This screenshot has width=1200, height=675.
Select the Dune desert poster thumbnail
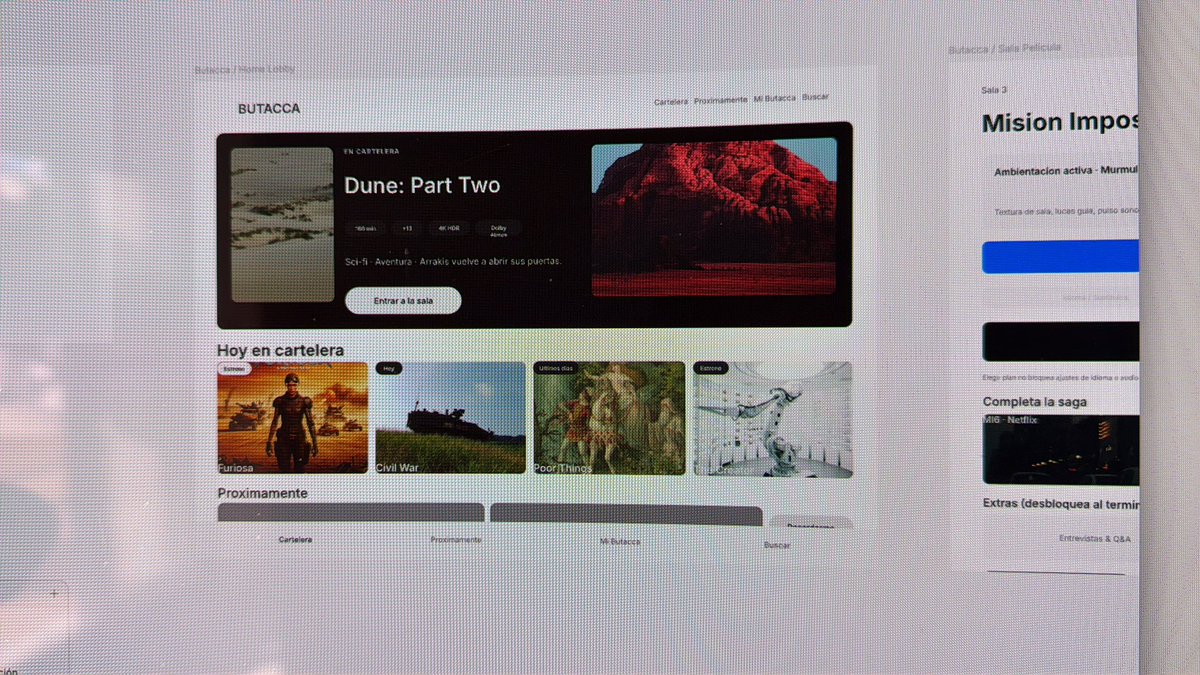282,225
